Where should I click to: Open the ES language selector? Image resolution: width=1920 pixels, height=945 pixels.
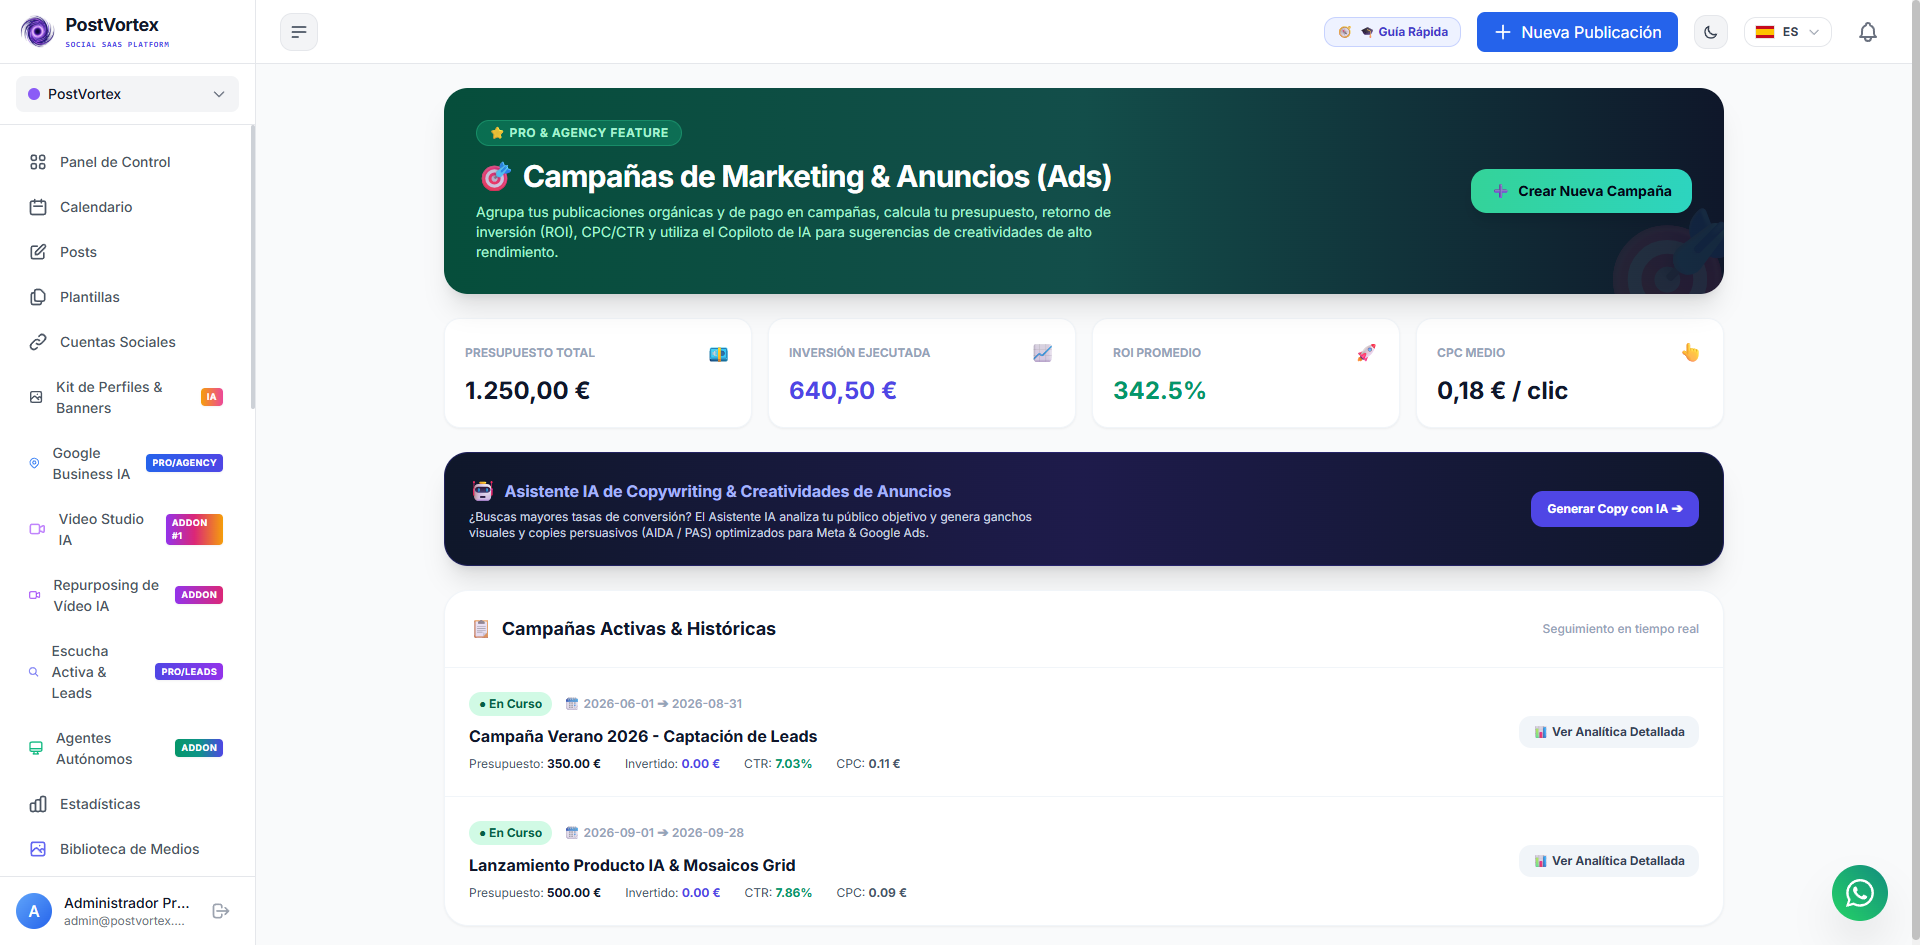(x=1787, y=32)
